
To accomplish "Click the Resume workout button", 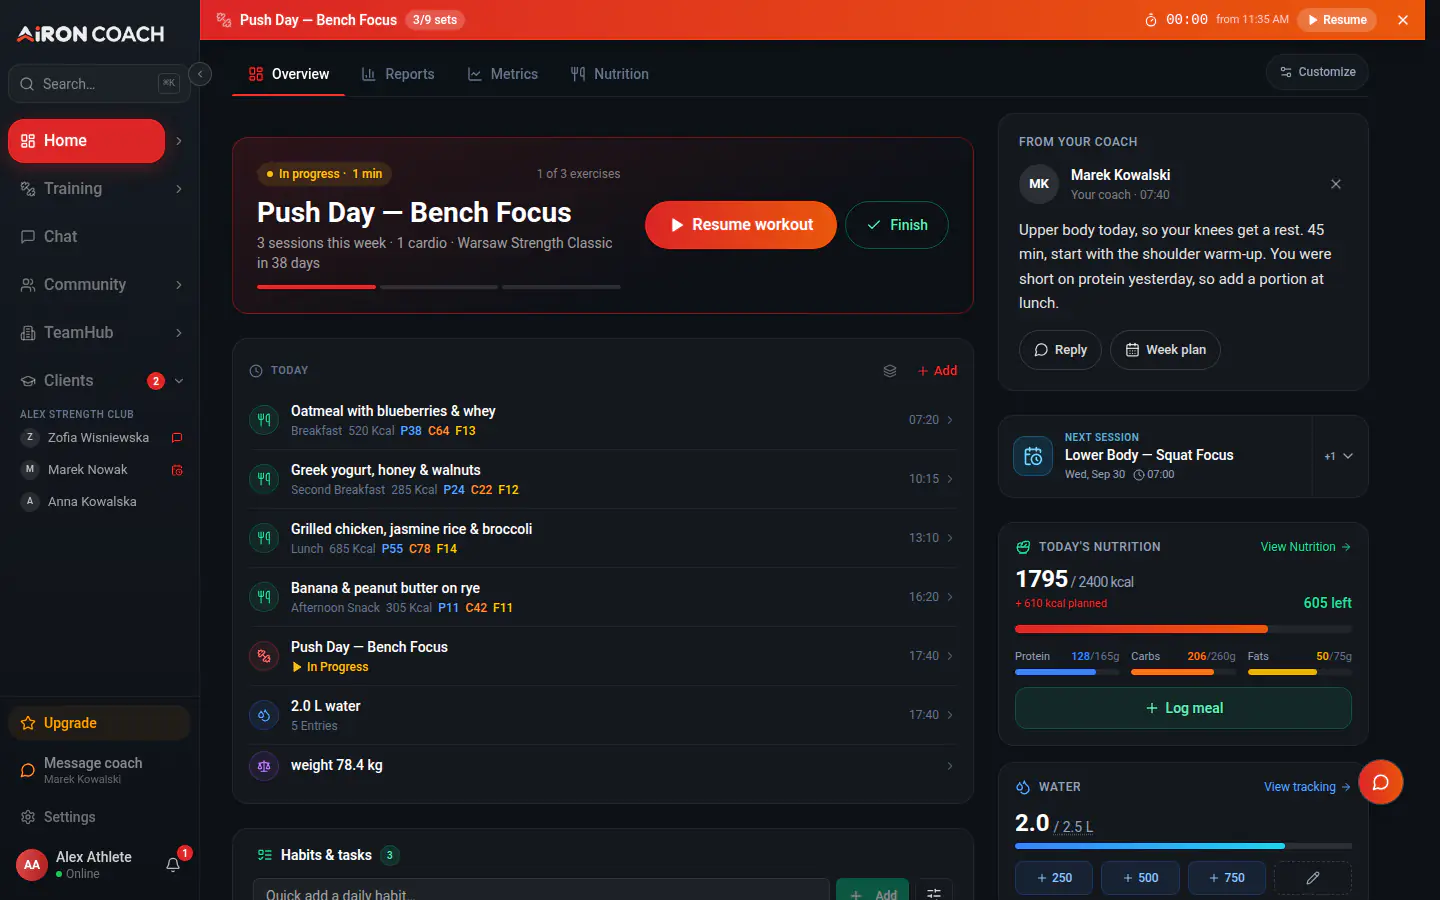I will tap(741, 225).
